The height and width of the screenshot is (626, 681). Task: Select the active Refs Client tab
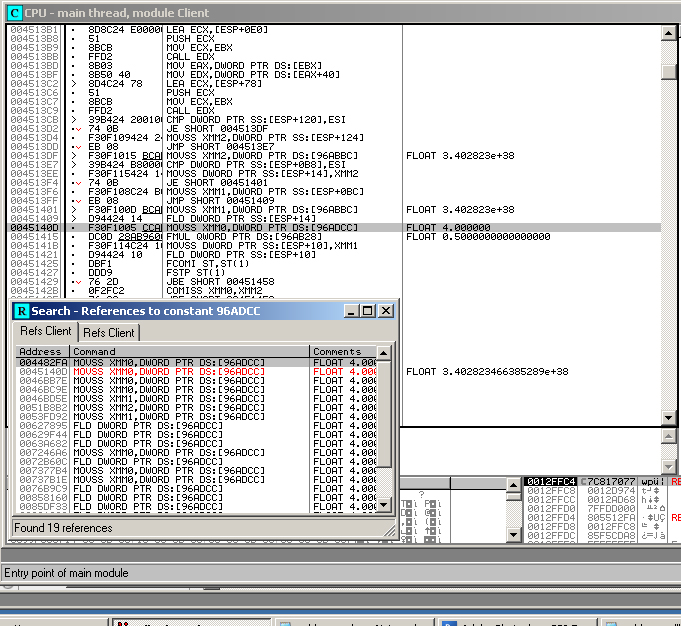coord(46,331)
